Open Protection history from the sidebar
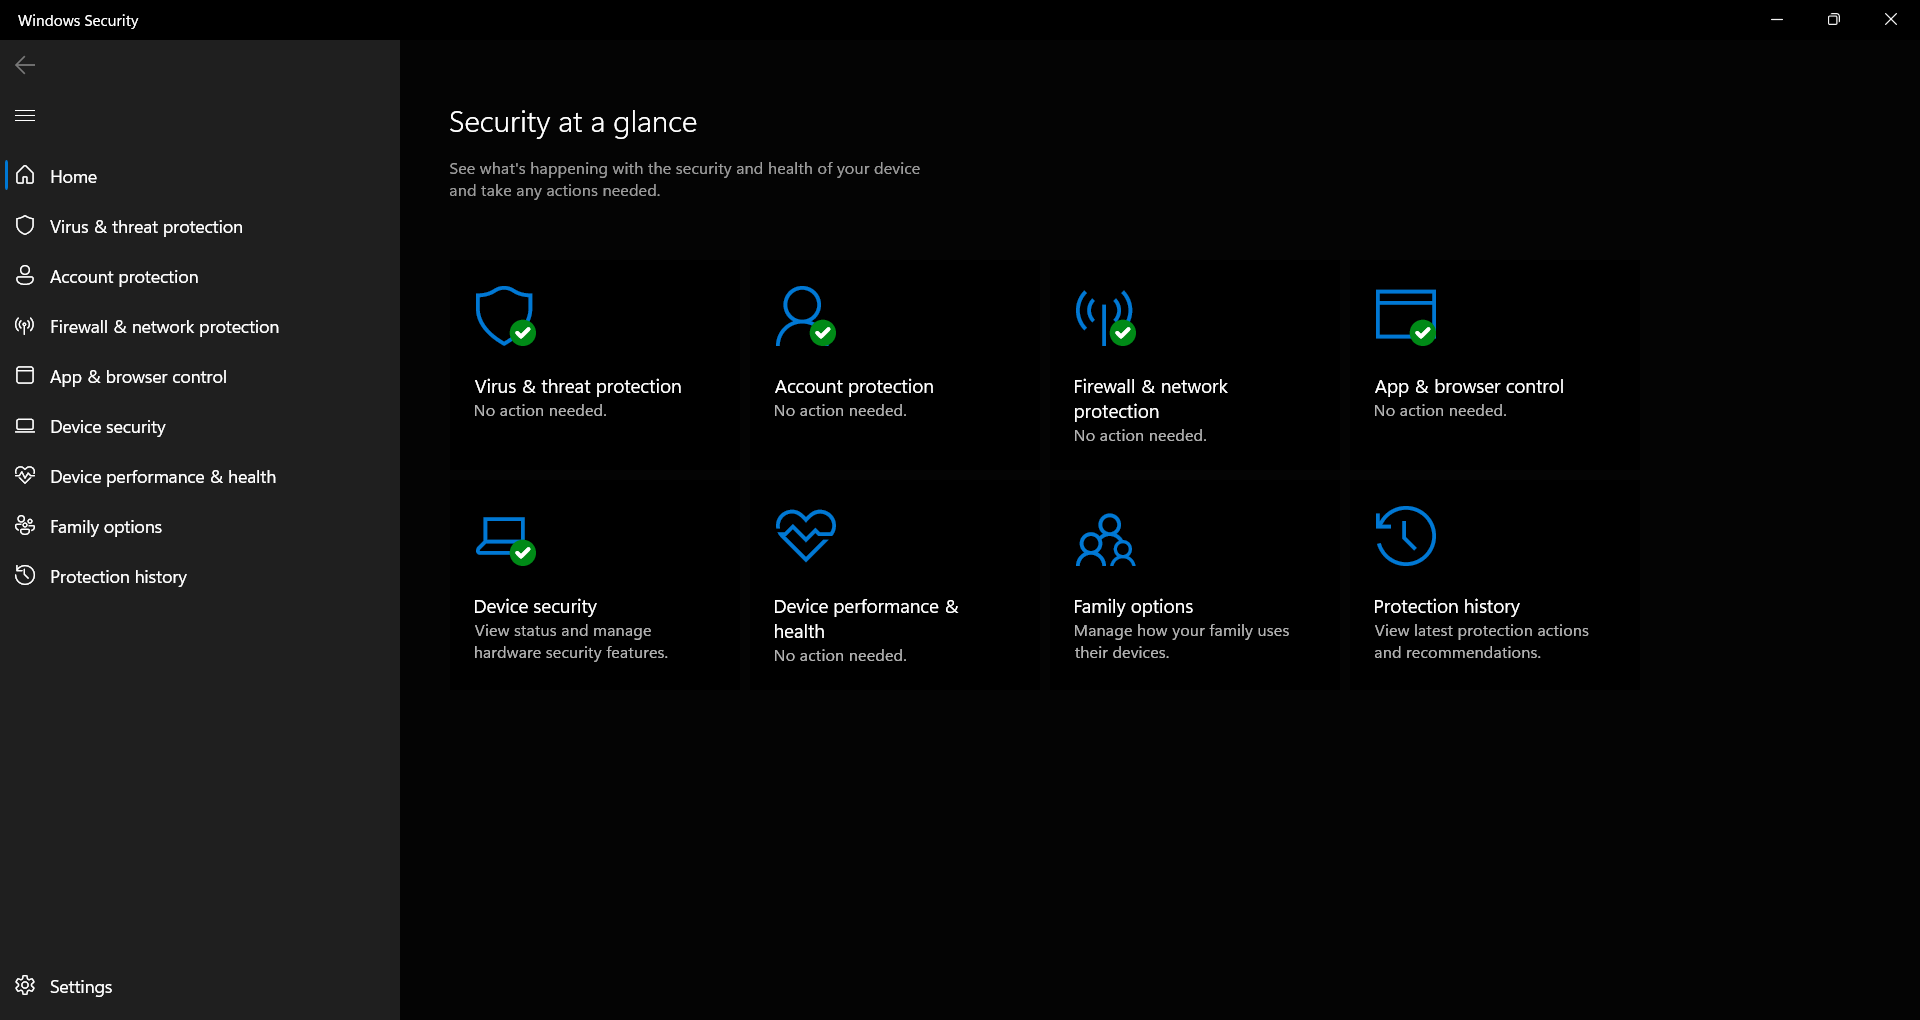 pos(118,577)
